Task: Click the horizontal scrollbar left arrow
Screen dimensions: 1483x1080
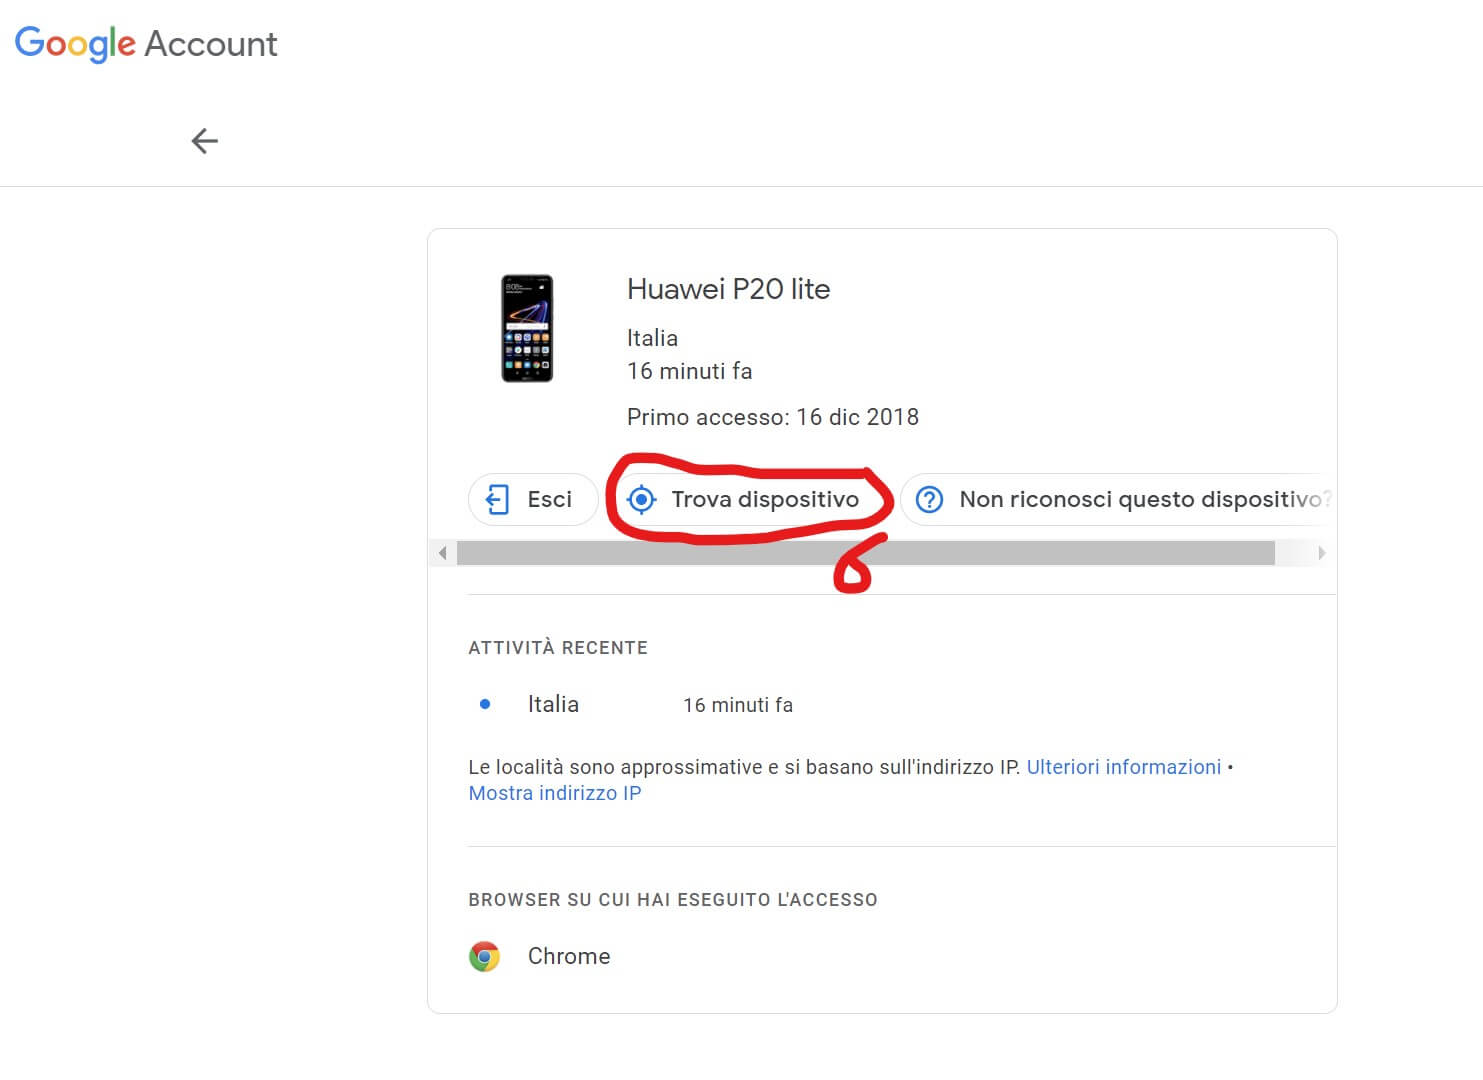Action: click(x=442, y=553)
